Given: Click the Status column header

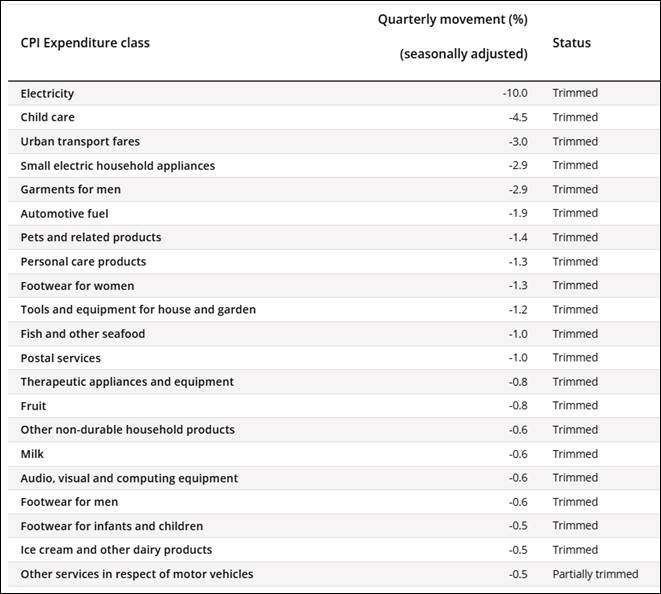Looking at the screenshot, I should 571,43.
